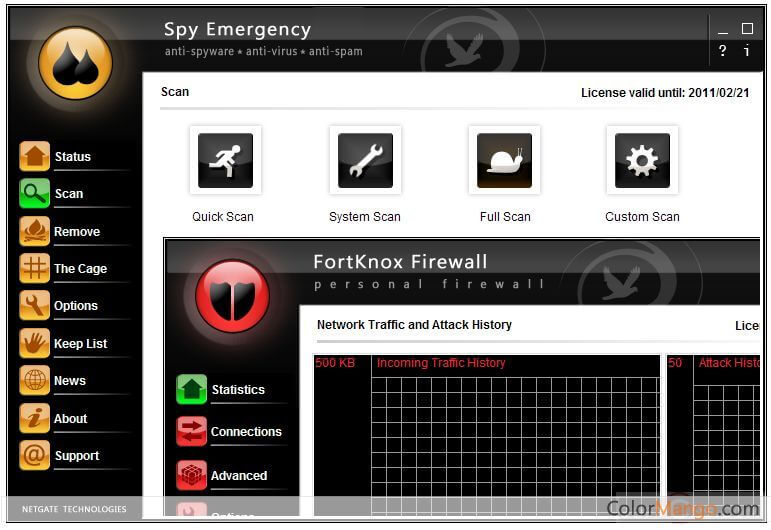Open the Remove fire icon

coord(34,231)
